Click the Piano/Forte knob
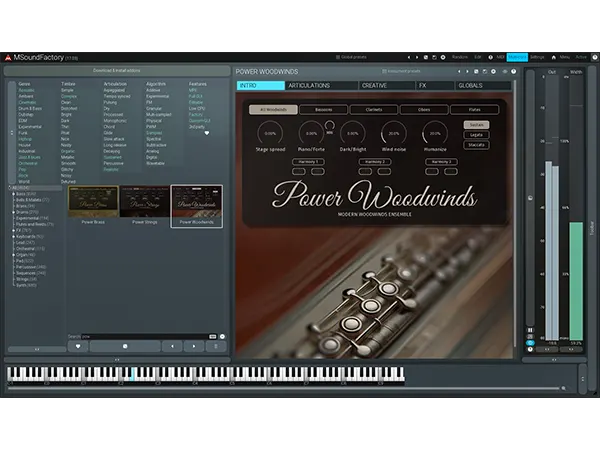Image resolution: width=600 pixels, height=450 pixels. (311, 133)
